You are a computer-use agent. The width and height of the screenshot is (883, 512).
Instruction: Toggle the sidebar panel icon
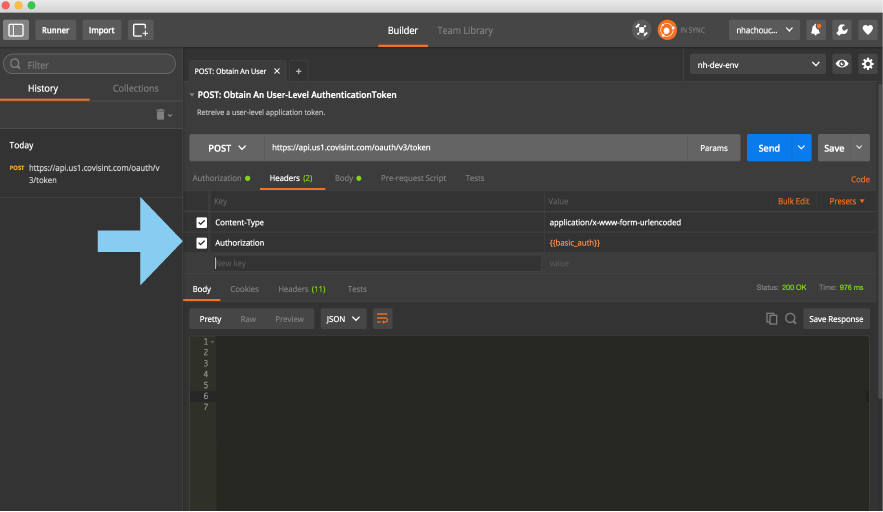tap(17, 30)
